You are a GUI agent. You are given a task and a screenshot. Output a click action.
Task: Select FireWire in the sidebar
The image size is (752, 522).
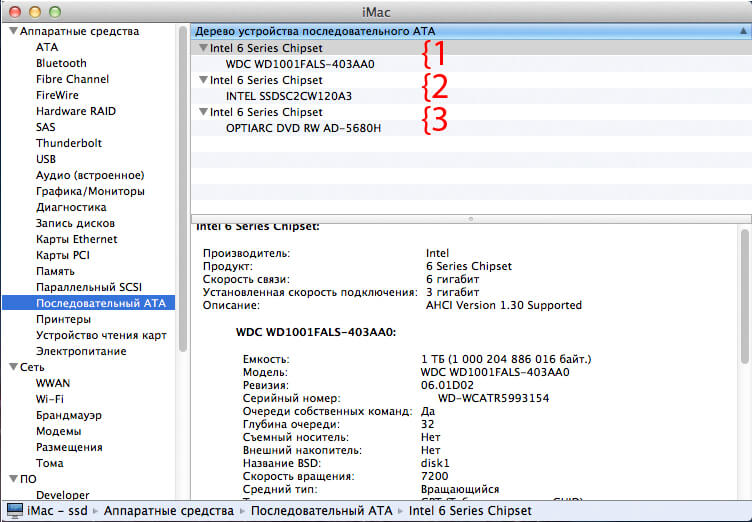click(57, 95)
